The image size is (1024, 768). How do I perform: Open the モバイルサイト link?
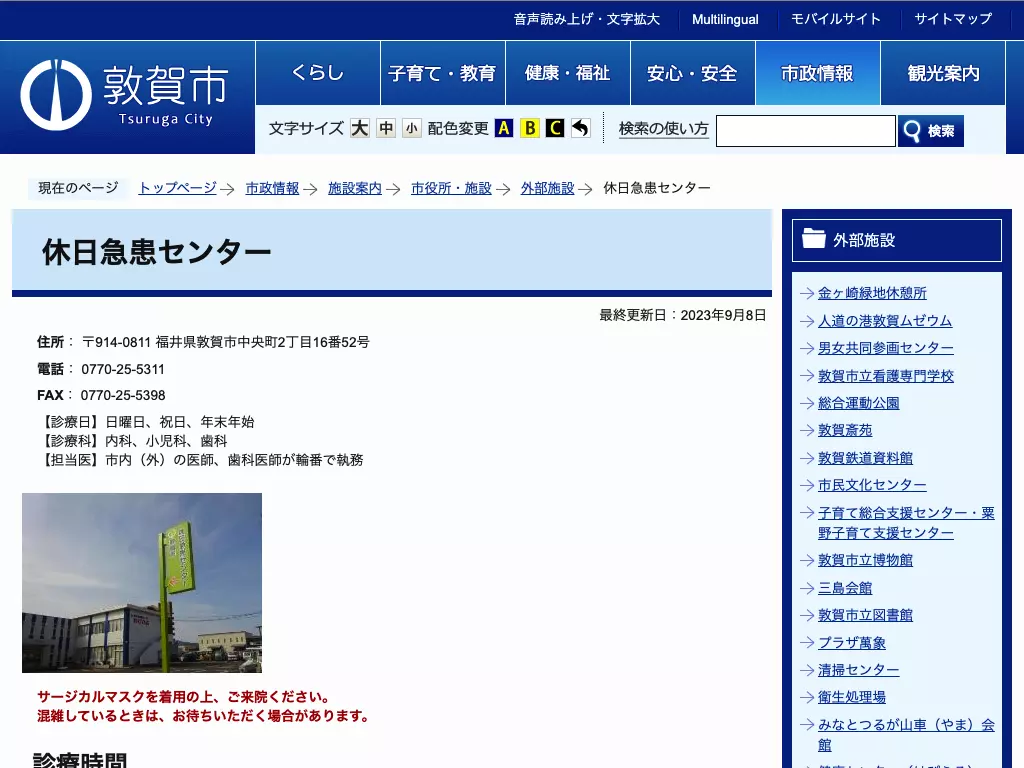point(836,19)
